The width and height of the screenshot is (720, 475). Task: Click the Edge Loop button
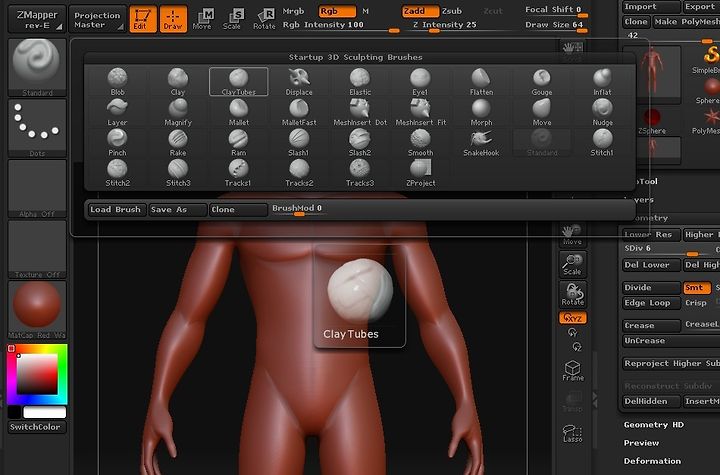pyautogui.click(x=651, y=303)
